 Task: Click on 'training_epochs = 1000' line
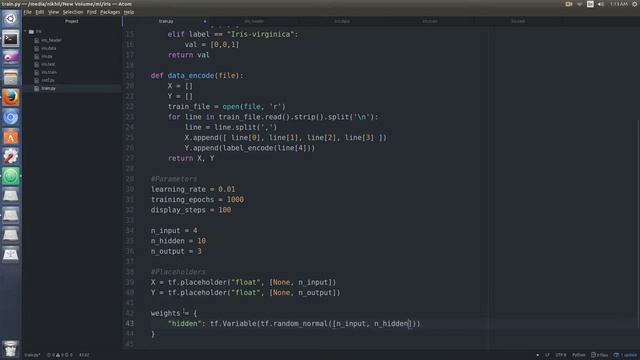click(x=197, y=200)
